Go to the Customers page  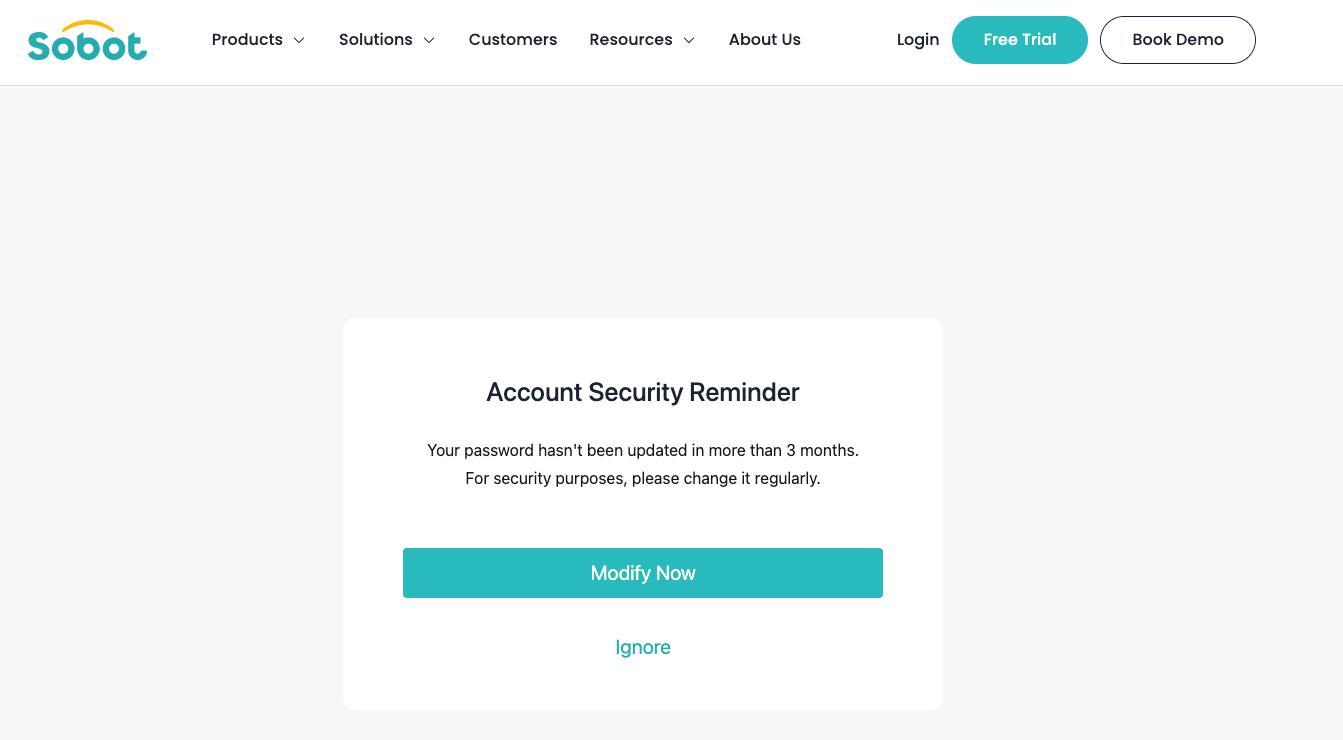(x=513, y=40)
